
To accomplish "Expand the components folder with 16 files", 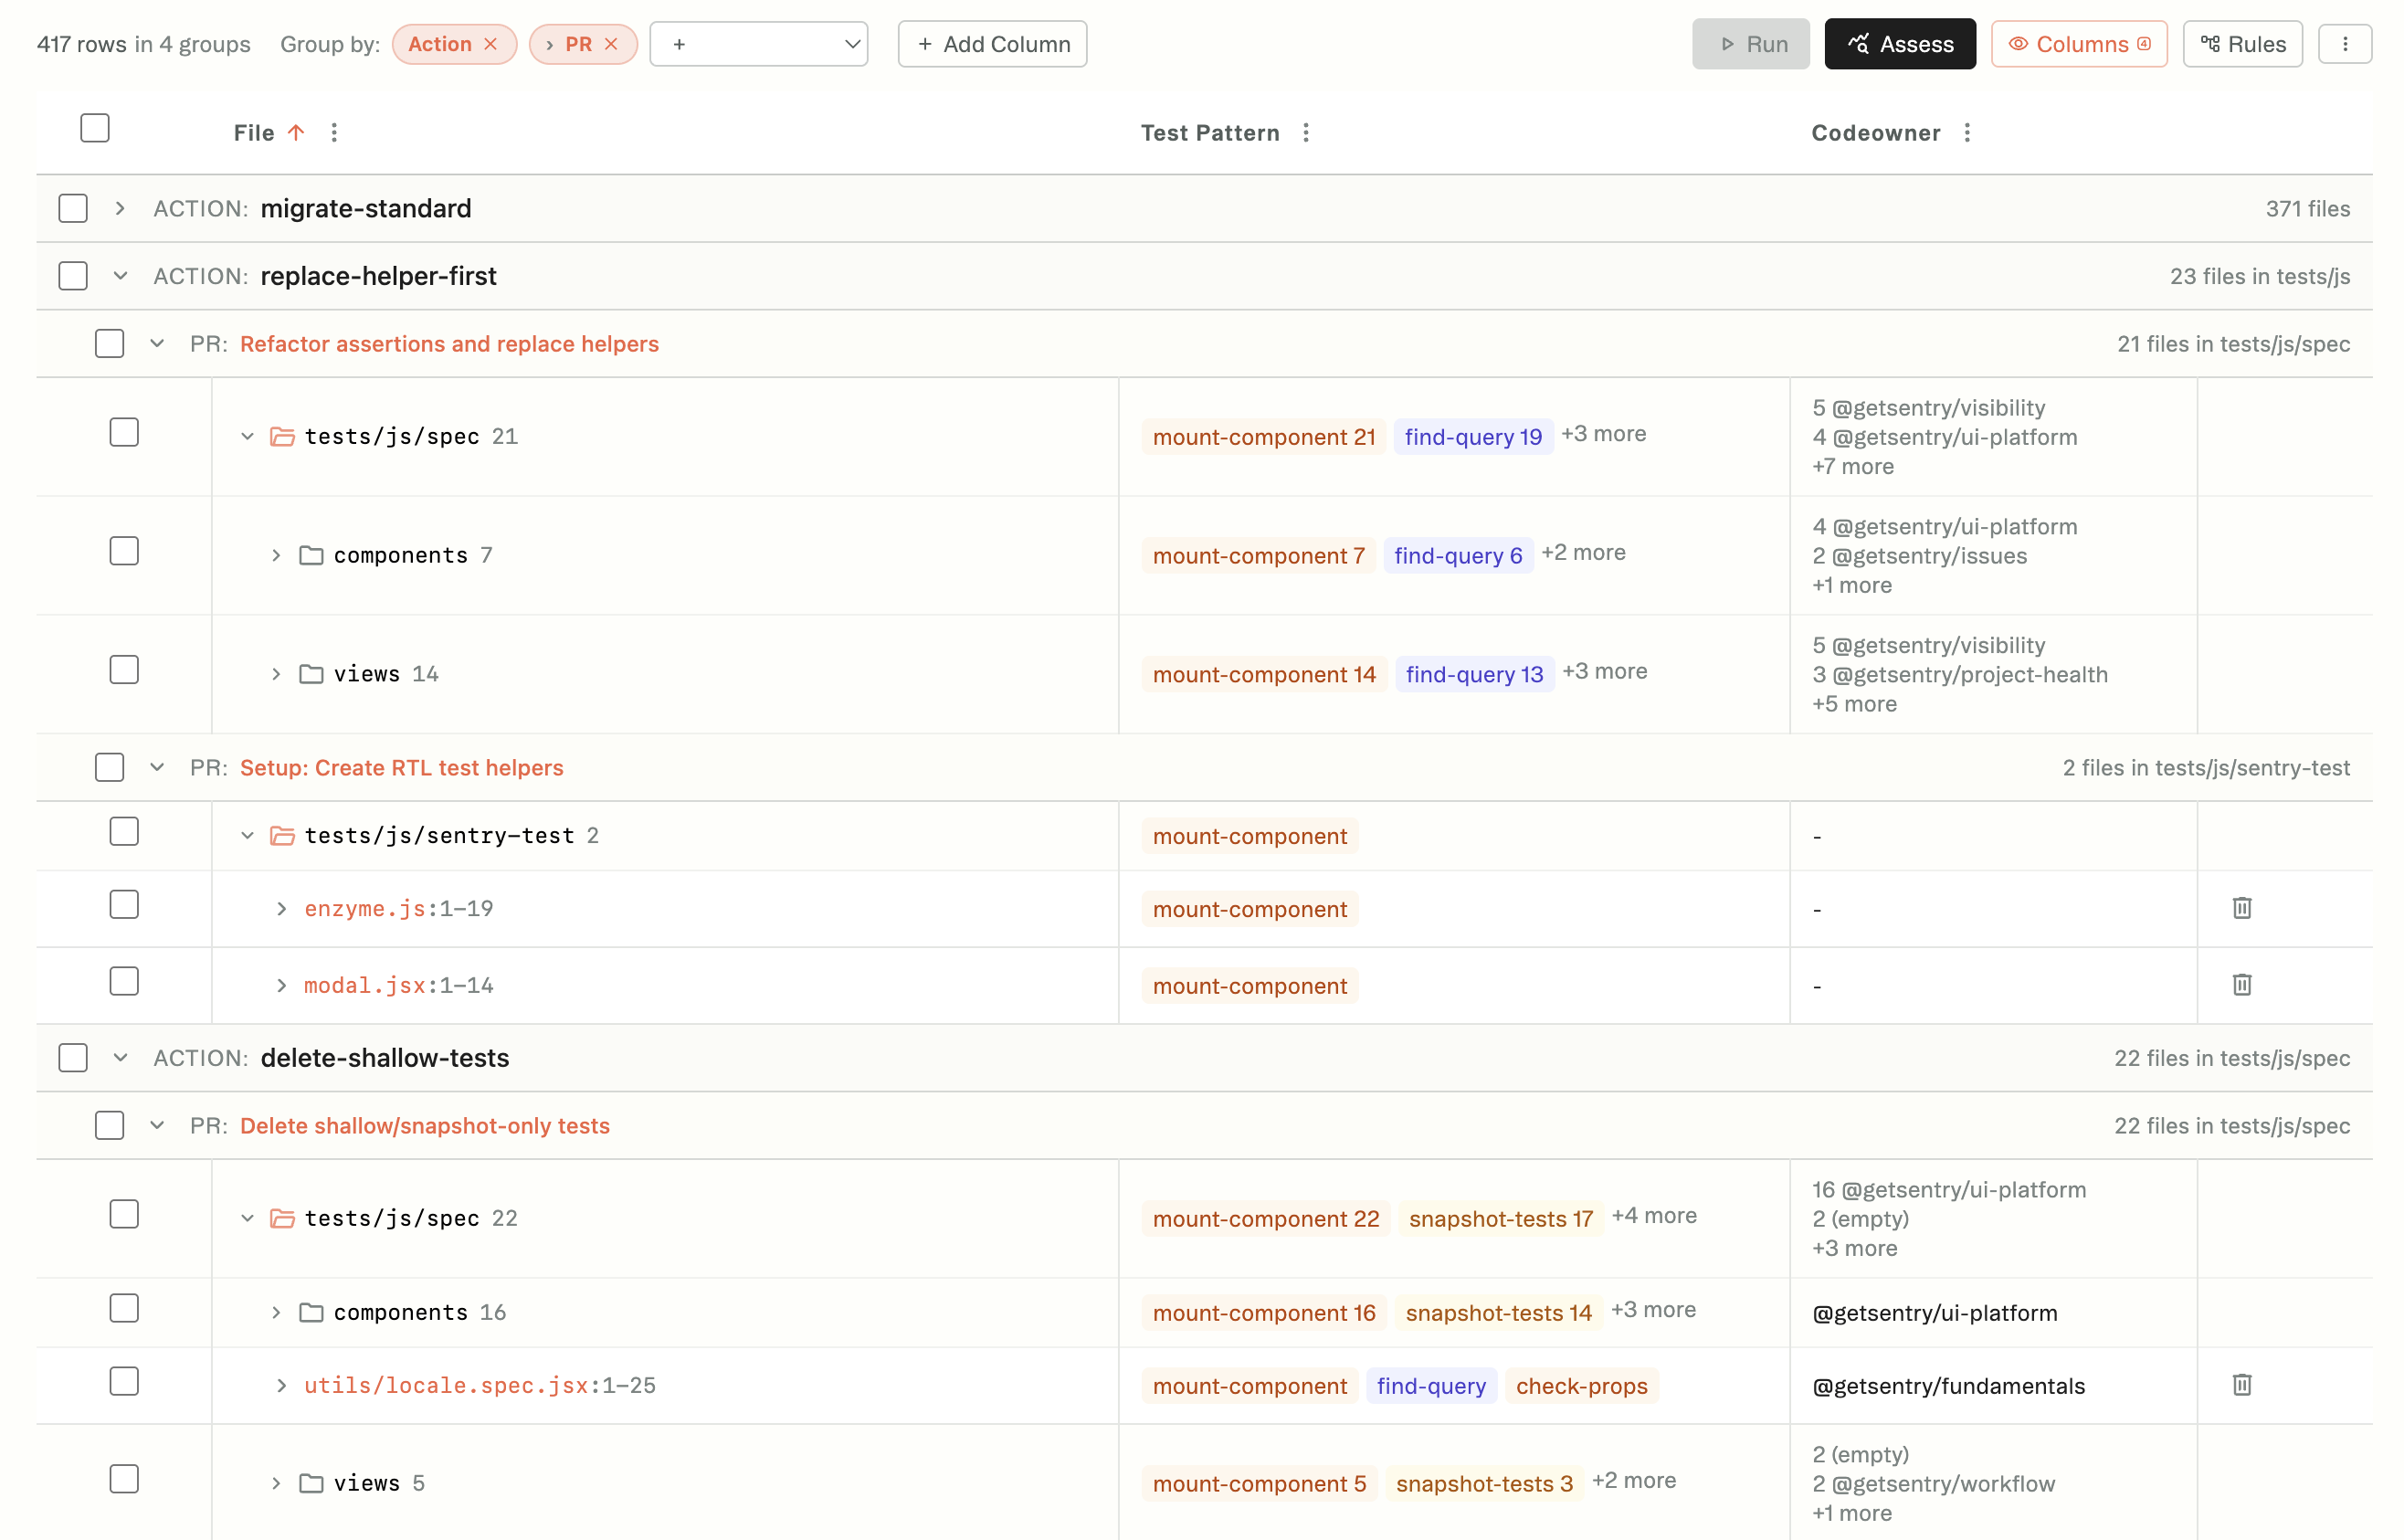I will click(x=276, y=1312).
